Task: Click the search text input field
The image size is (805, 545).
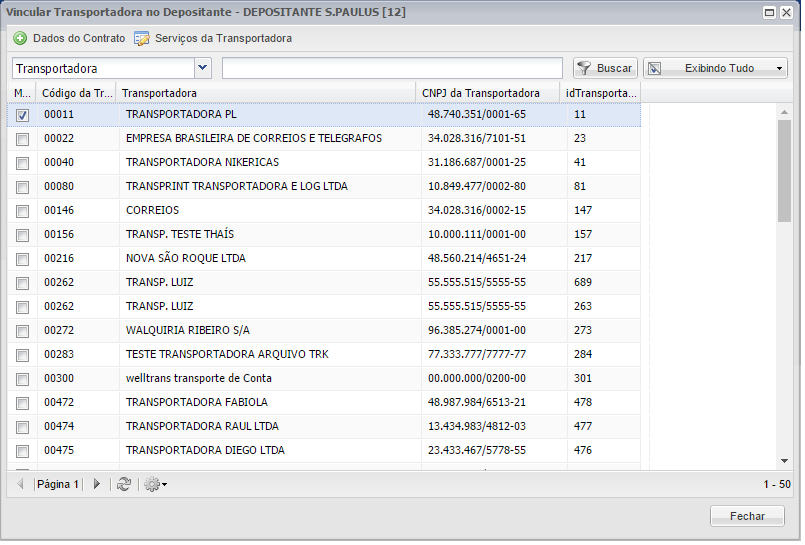Action: (392, 68)
